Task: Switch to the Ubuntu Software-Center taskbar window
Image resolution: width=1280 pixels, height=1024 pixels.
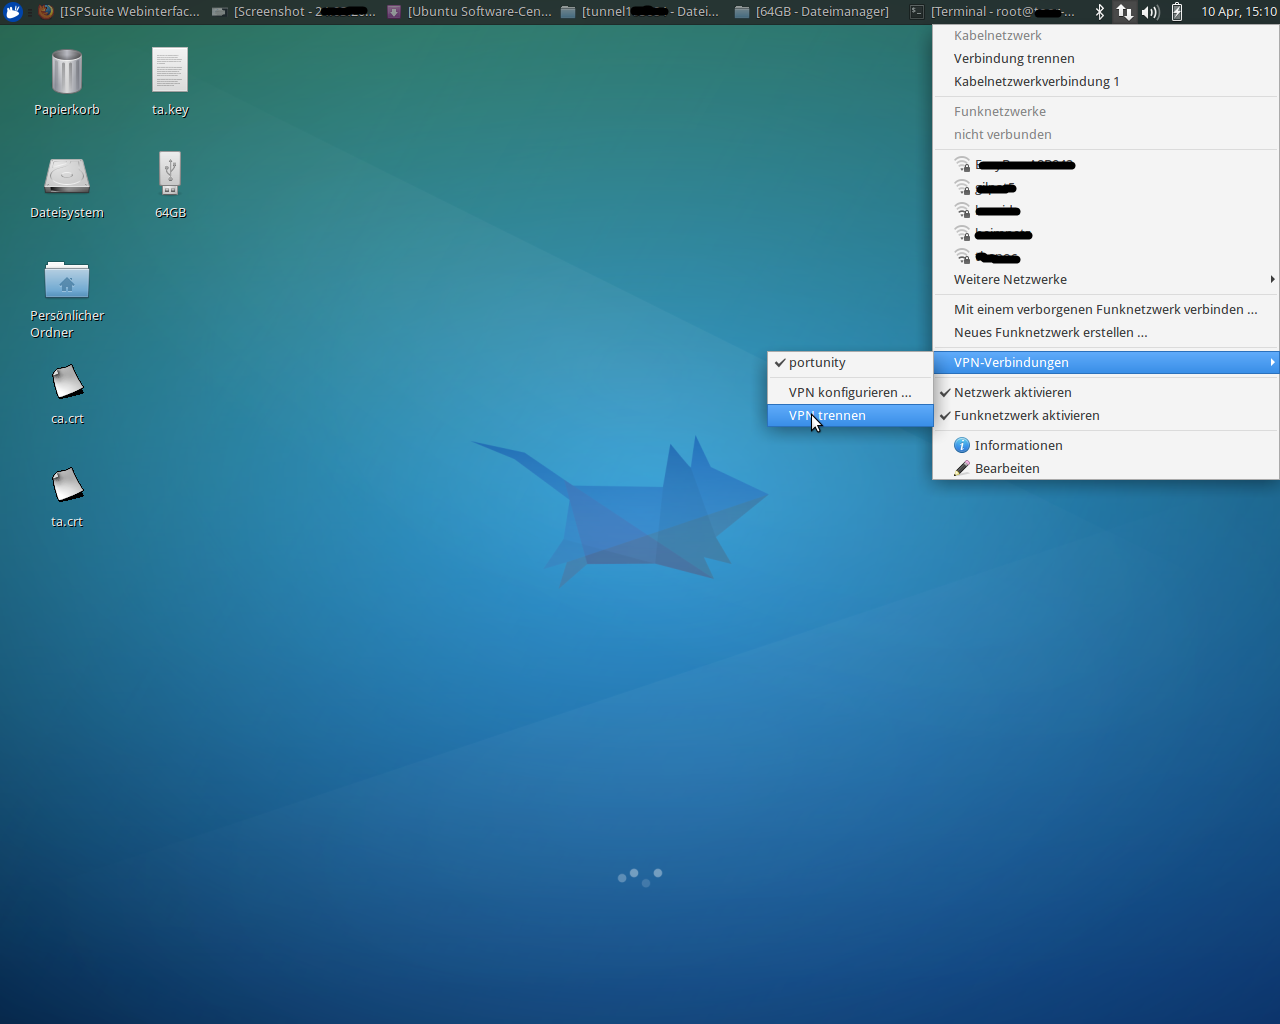Action: tap(470, 12)
